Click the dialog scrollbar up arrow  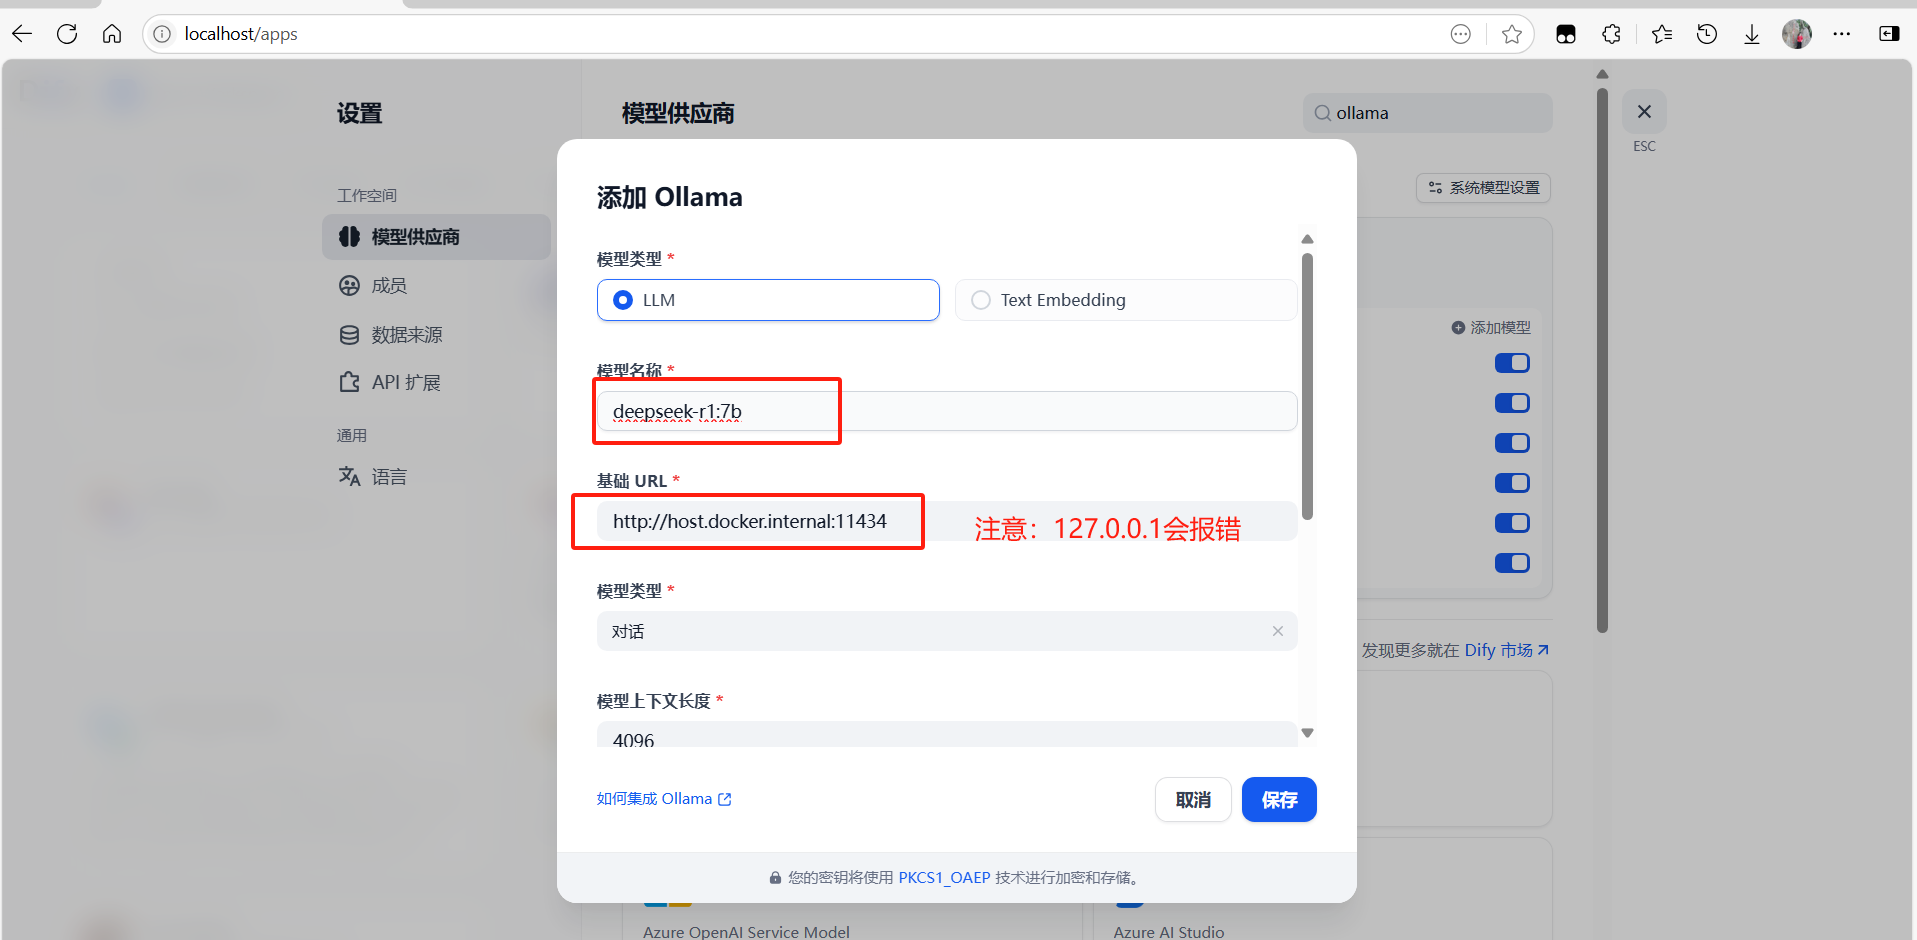tap(1307, 239)
